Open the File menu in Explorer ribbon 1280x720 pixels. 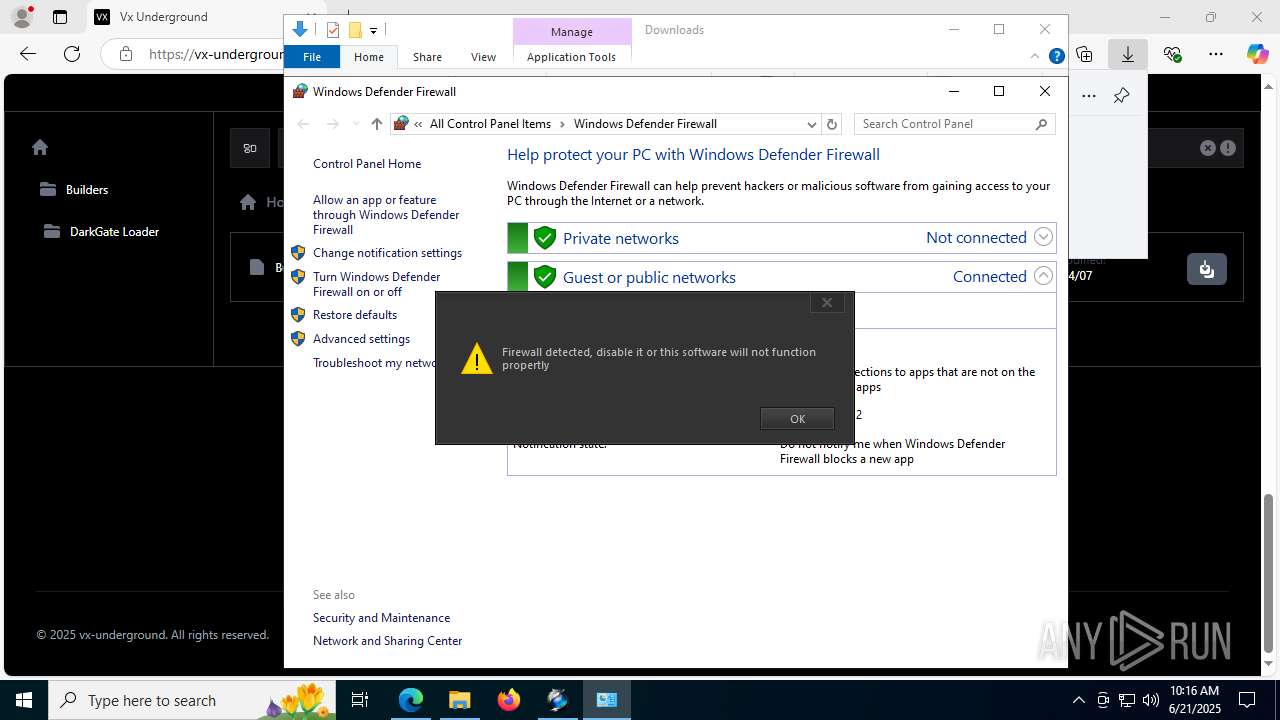(312, 57)
